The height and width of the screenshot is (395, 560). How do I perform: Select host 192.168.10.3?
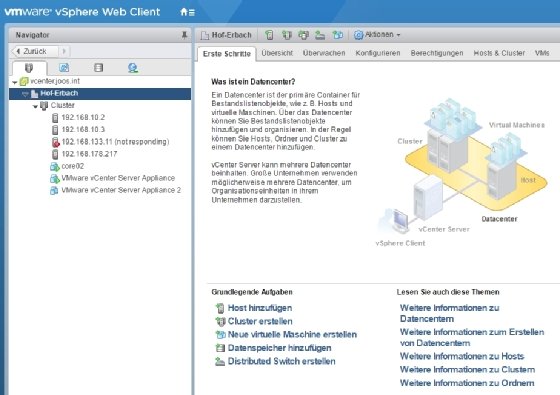(x=83, y=130)
